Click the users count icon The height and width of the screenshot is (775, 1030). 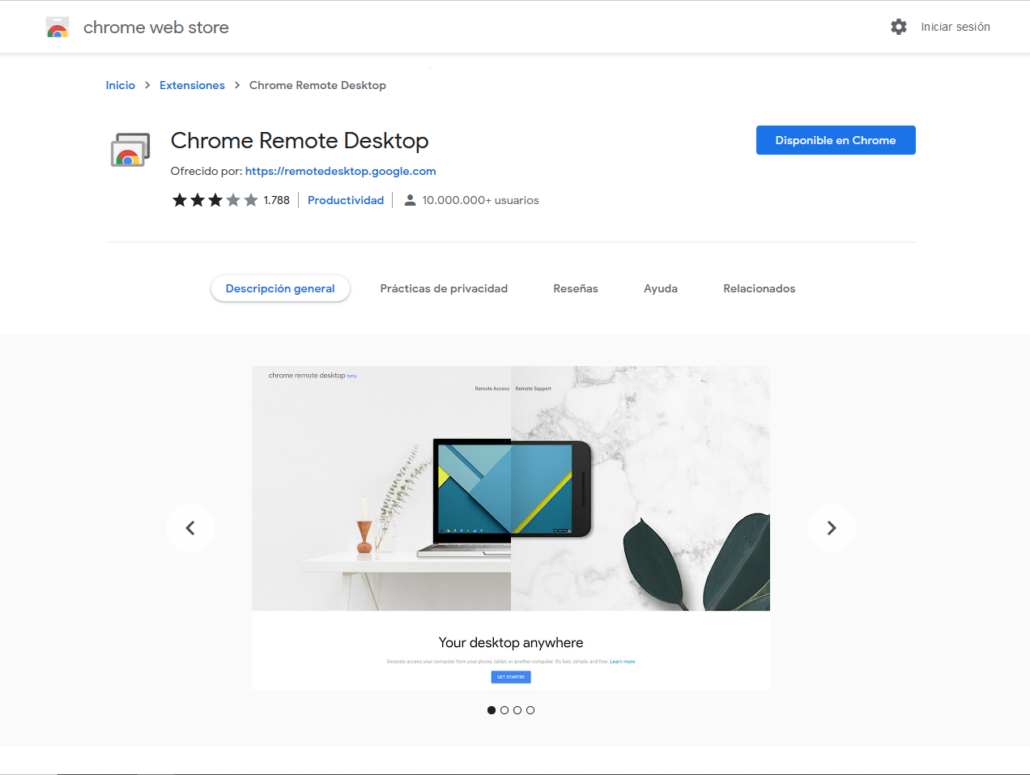tap(410, 199)
